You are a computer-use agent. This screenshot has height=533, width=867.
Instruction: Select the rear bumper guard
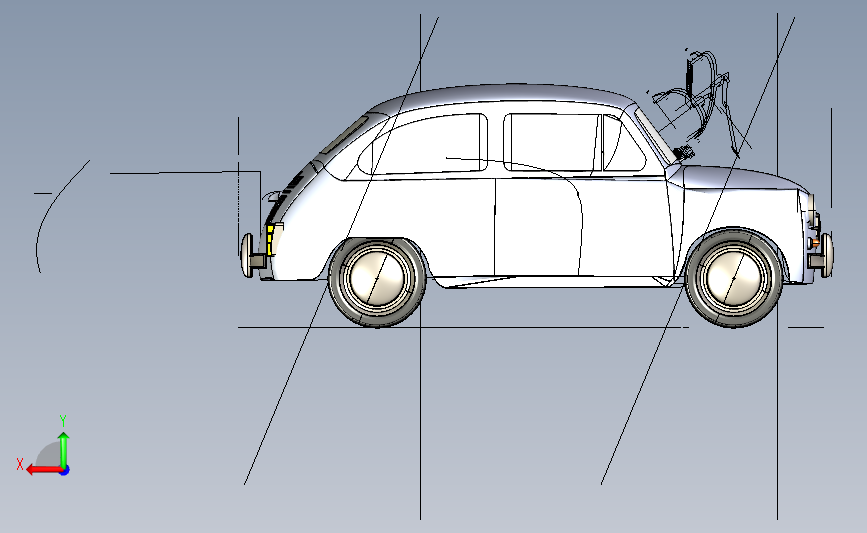click(x=247, y=255)
